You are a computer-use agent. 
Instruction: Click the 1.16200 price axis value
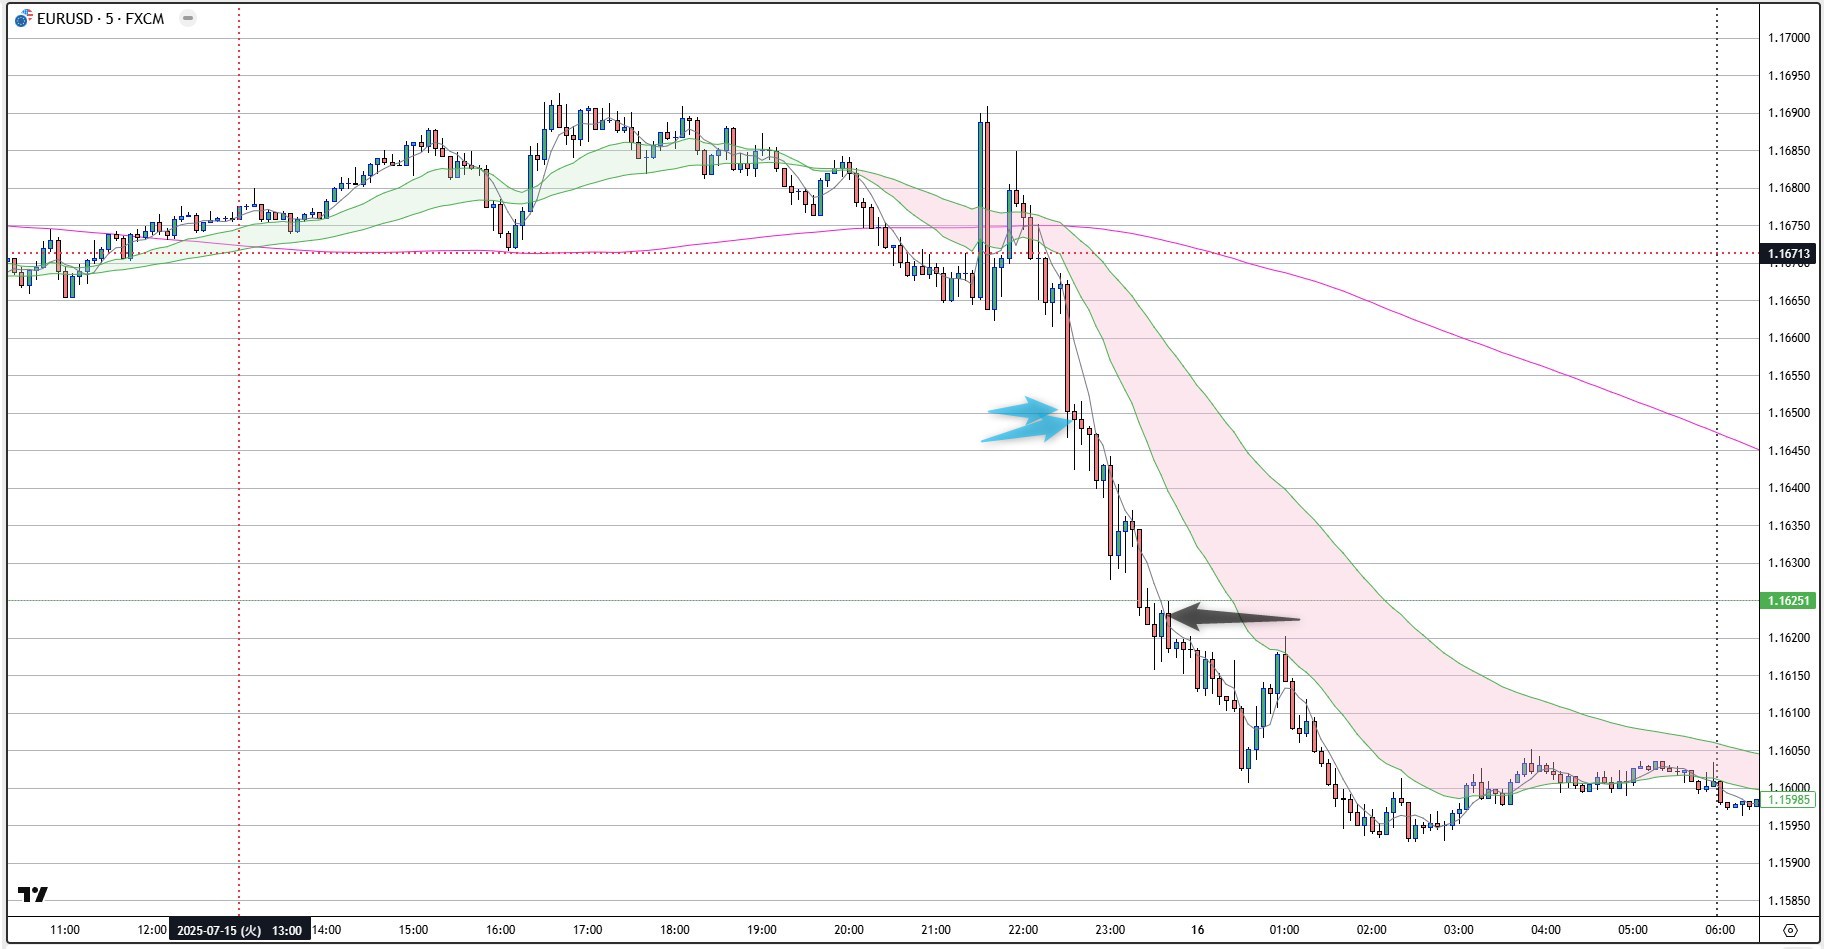[x=1789, y=638]
